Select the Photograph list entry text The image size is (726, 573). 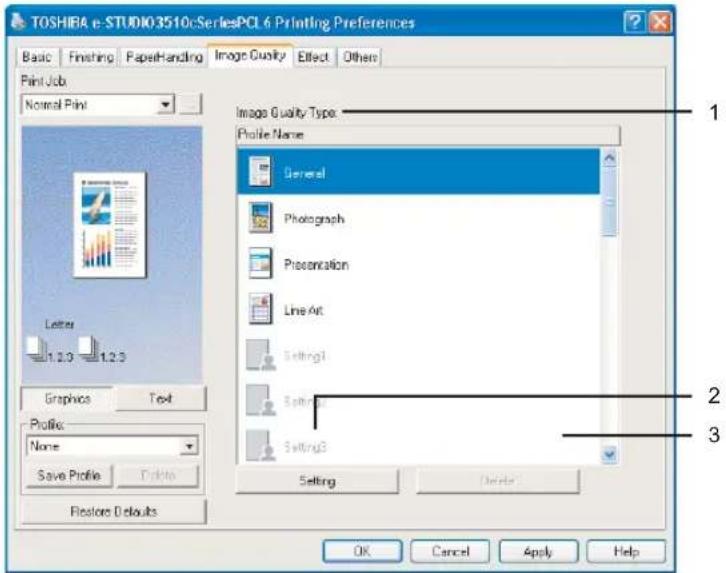click(x=314, y=218)
